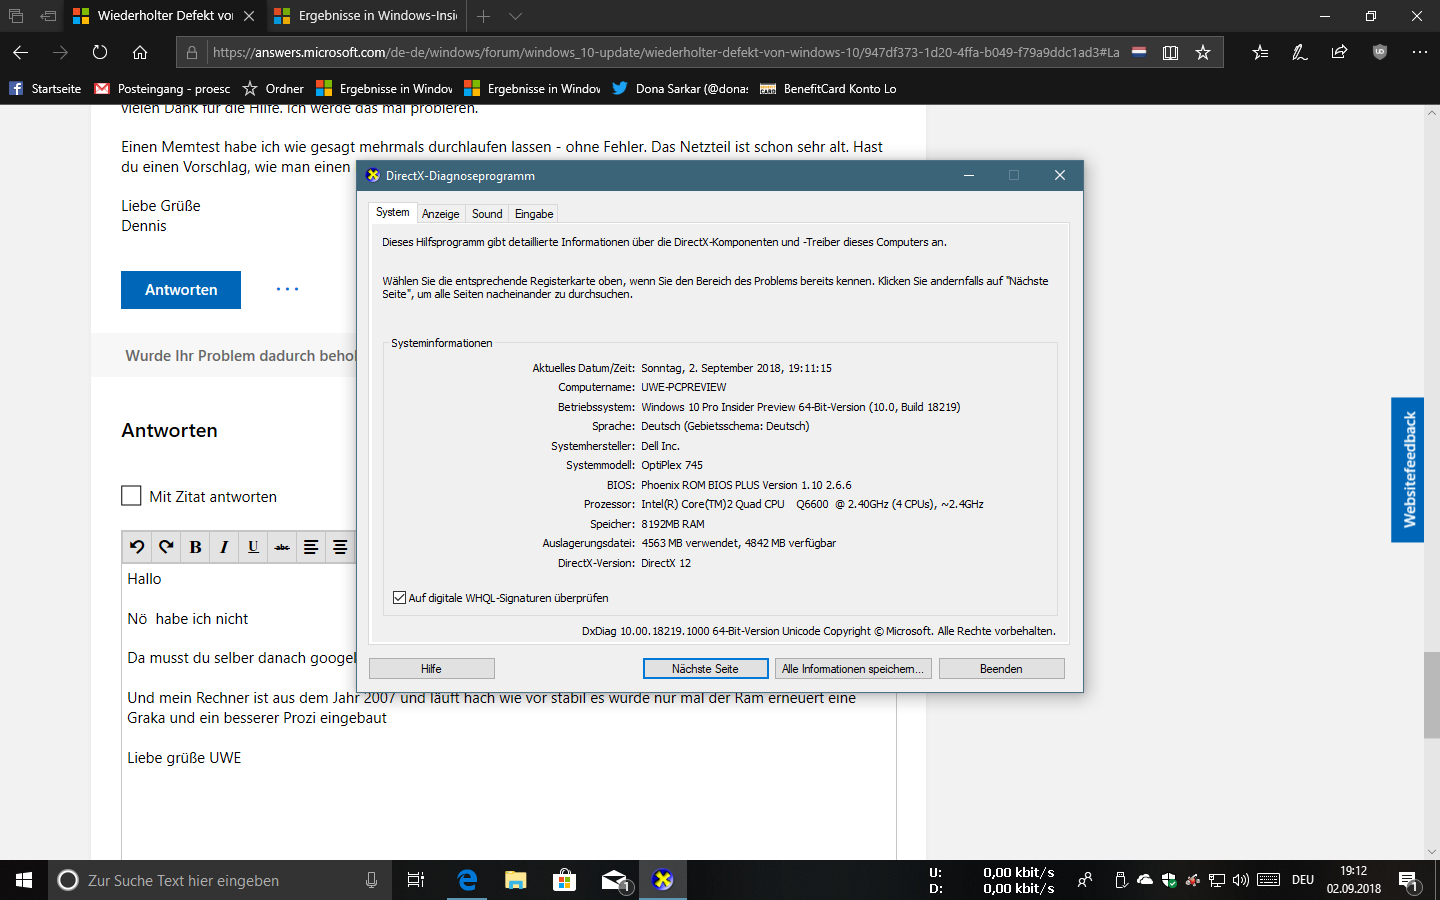Image resolution: width=1440 pixels, height=900 pixels.
Task: Enable Mit Zitat antworten checkbox
Action: click(131, 496)
